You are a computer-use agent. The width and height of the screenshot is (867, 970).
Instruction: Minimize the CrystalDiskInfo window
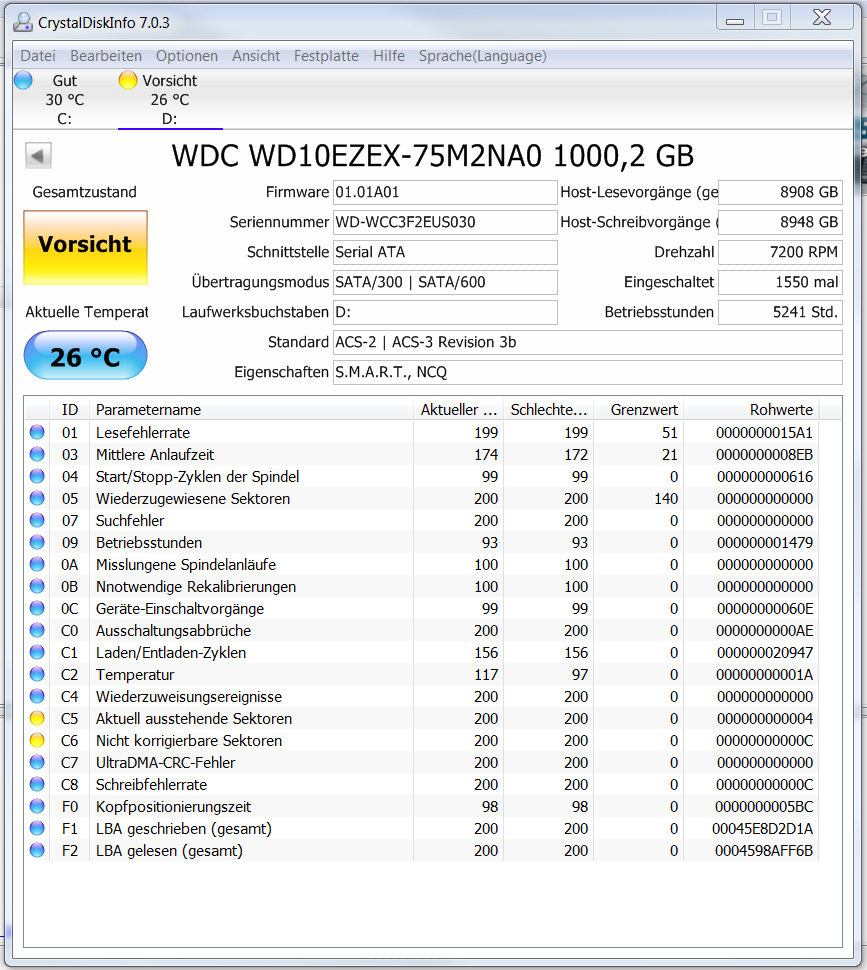735,18
